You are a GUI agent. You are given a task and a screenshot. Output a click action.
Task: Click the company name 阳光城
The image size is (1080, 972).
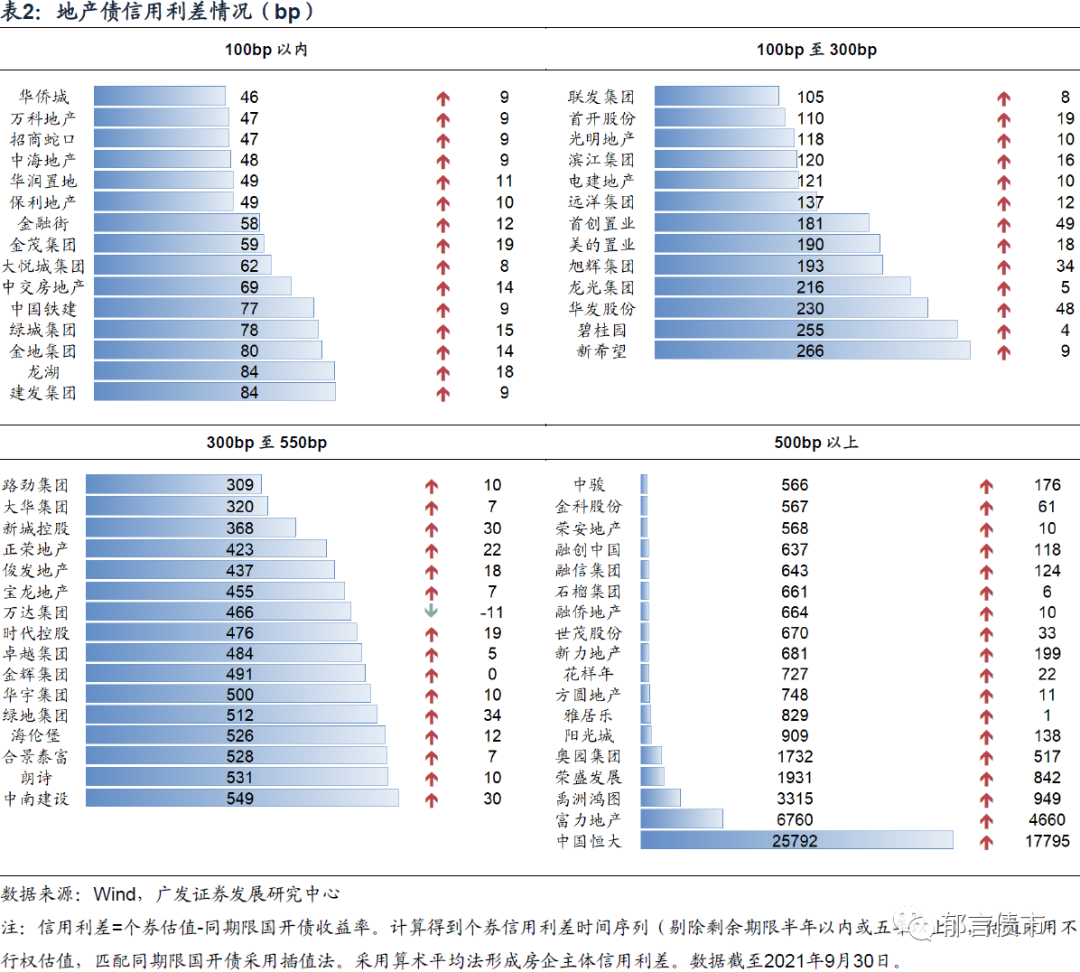(589, 736)
